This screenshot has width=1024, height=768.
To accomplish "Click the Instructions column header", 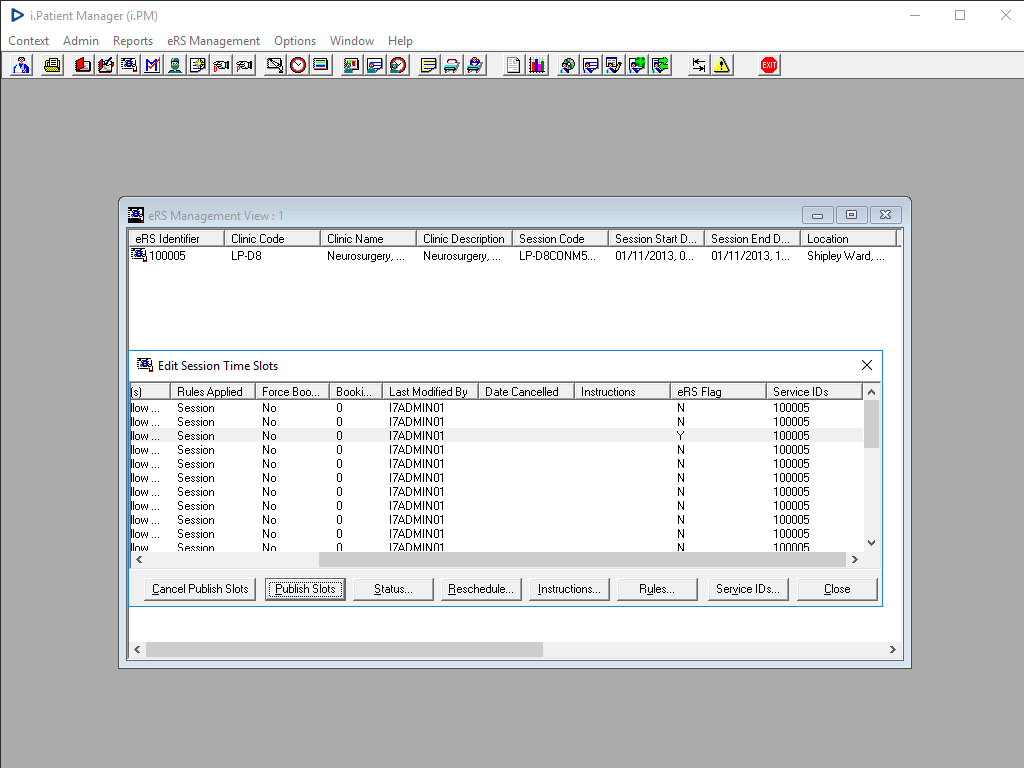I will 622,392.
